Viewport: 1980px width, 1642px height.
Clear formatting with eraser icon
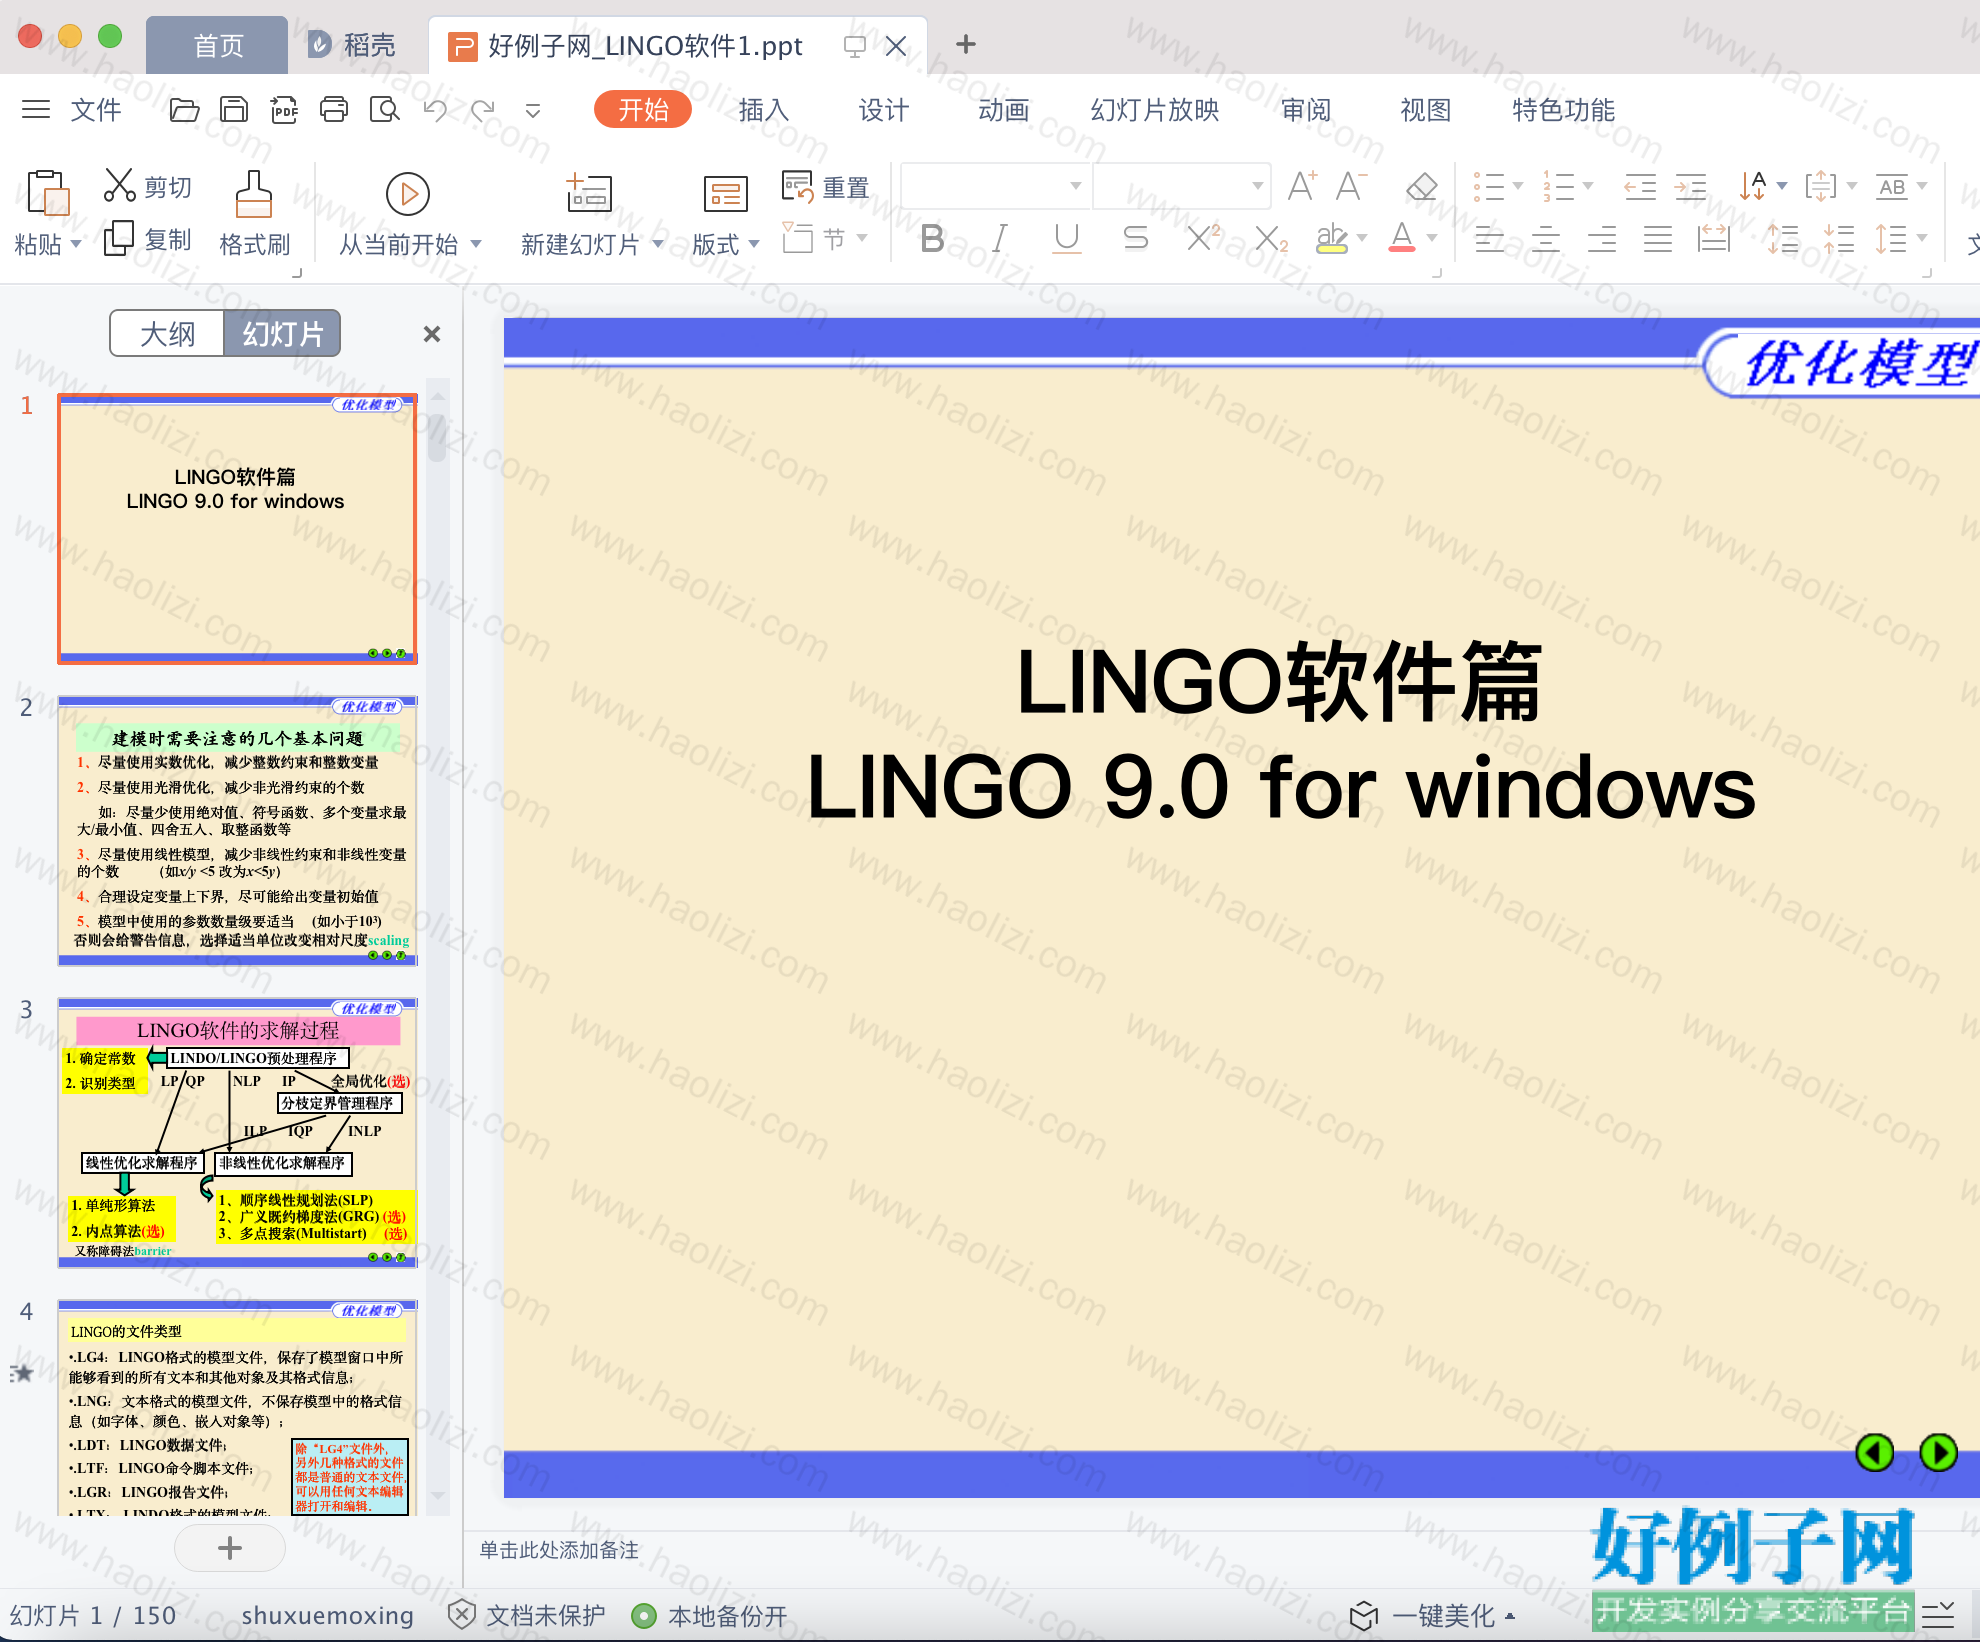1421,186
